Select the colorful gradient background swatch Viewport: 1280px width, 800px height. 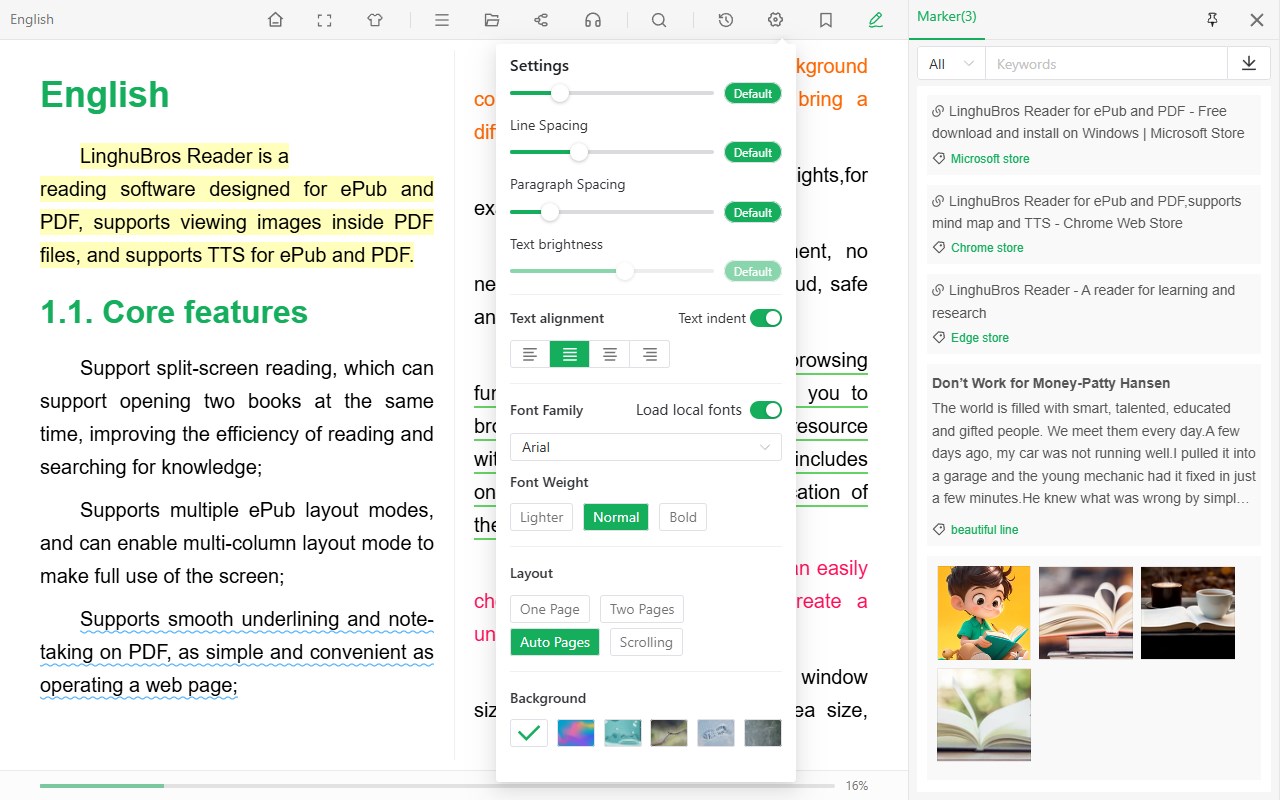pos(576,733)
